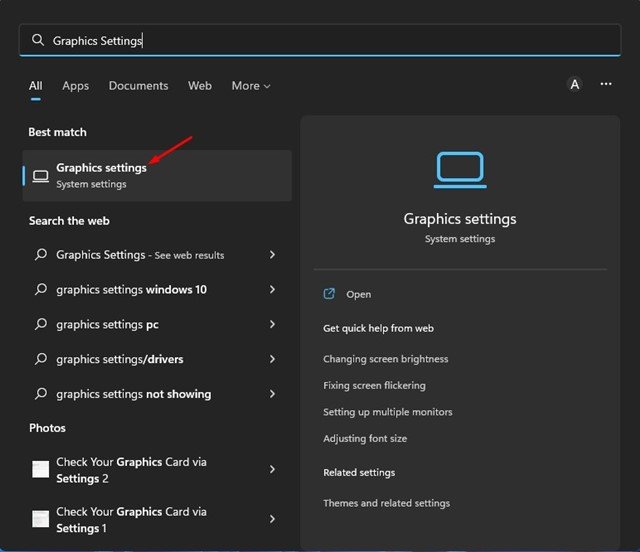Open 'Themes and related settings' link
Viewport: 640px width, 552px height.
(x=386, y=503)
